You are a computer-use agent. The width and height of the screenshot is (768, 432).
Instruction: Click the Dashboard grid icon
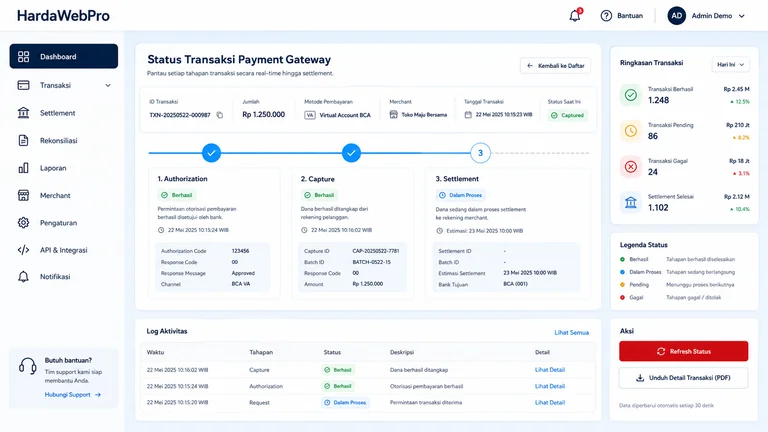[24, 56]
